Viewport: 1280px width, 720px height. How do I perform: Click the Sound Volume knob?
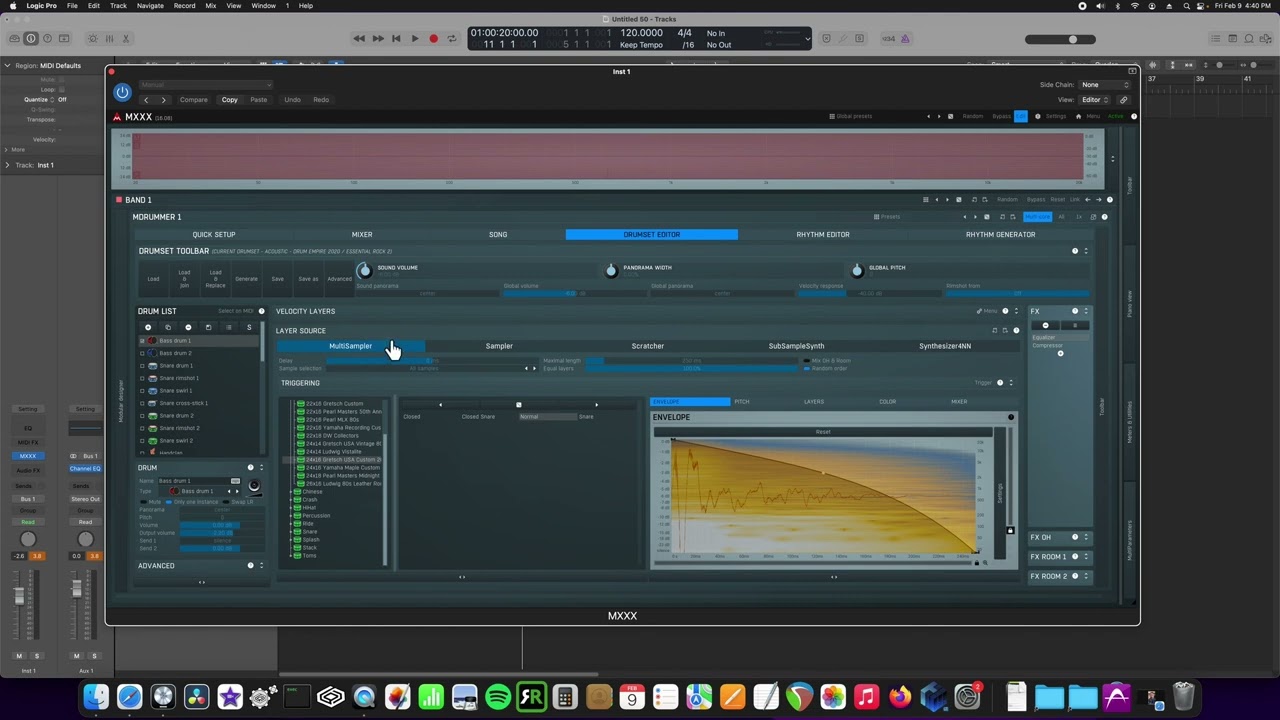[x=364, y=271]
